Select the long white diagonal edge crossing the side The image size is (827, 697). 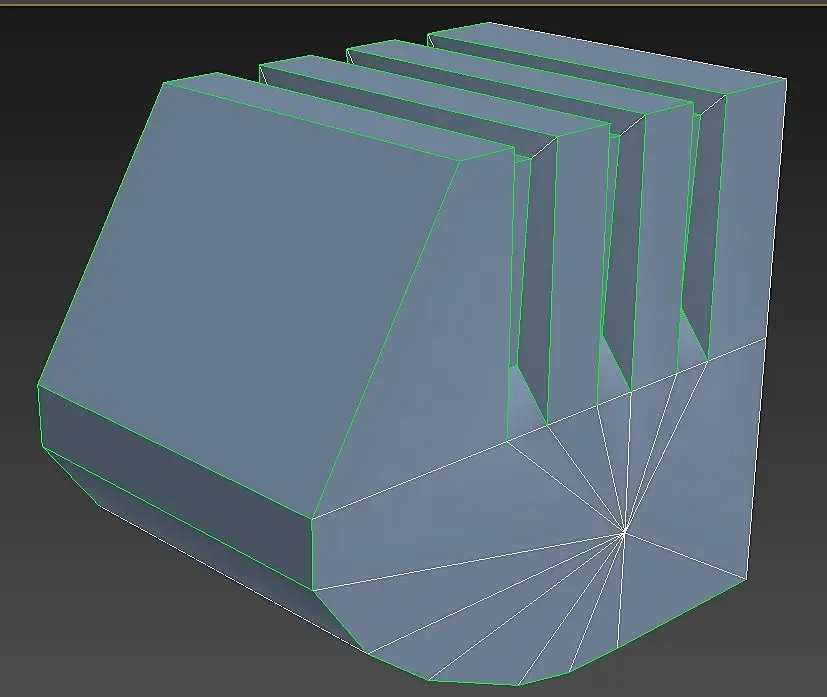pos(538,428)
